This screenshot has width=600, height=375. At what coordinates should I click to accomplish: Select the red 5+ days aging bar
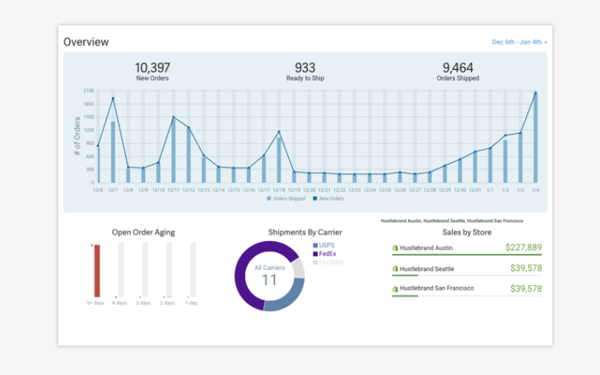point(97,271)
